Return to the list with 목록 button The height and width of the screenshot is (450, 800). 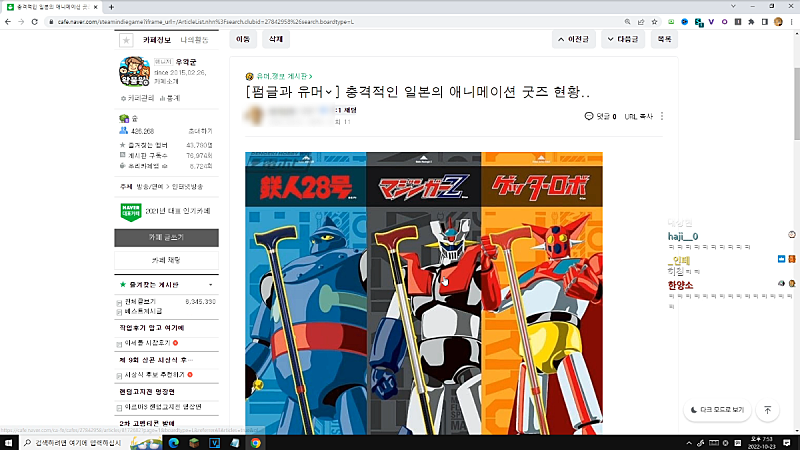tap(664, 39)
